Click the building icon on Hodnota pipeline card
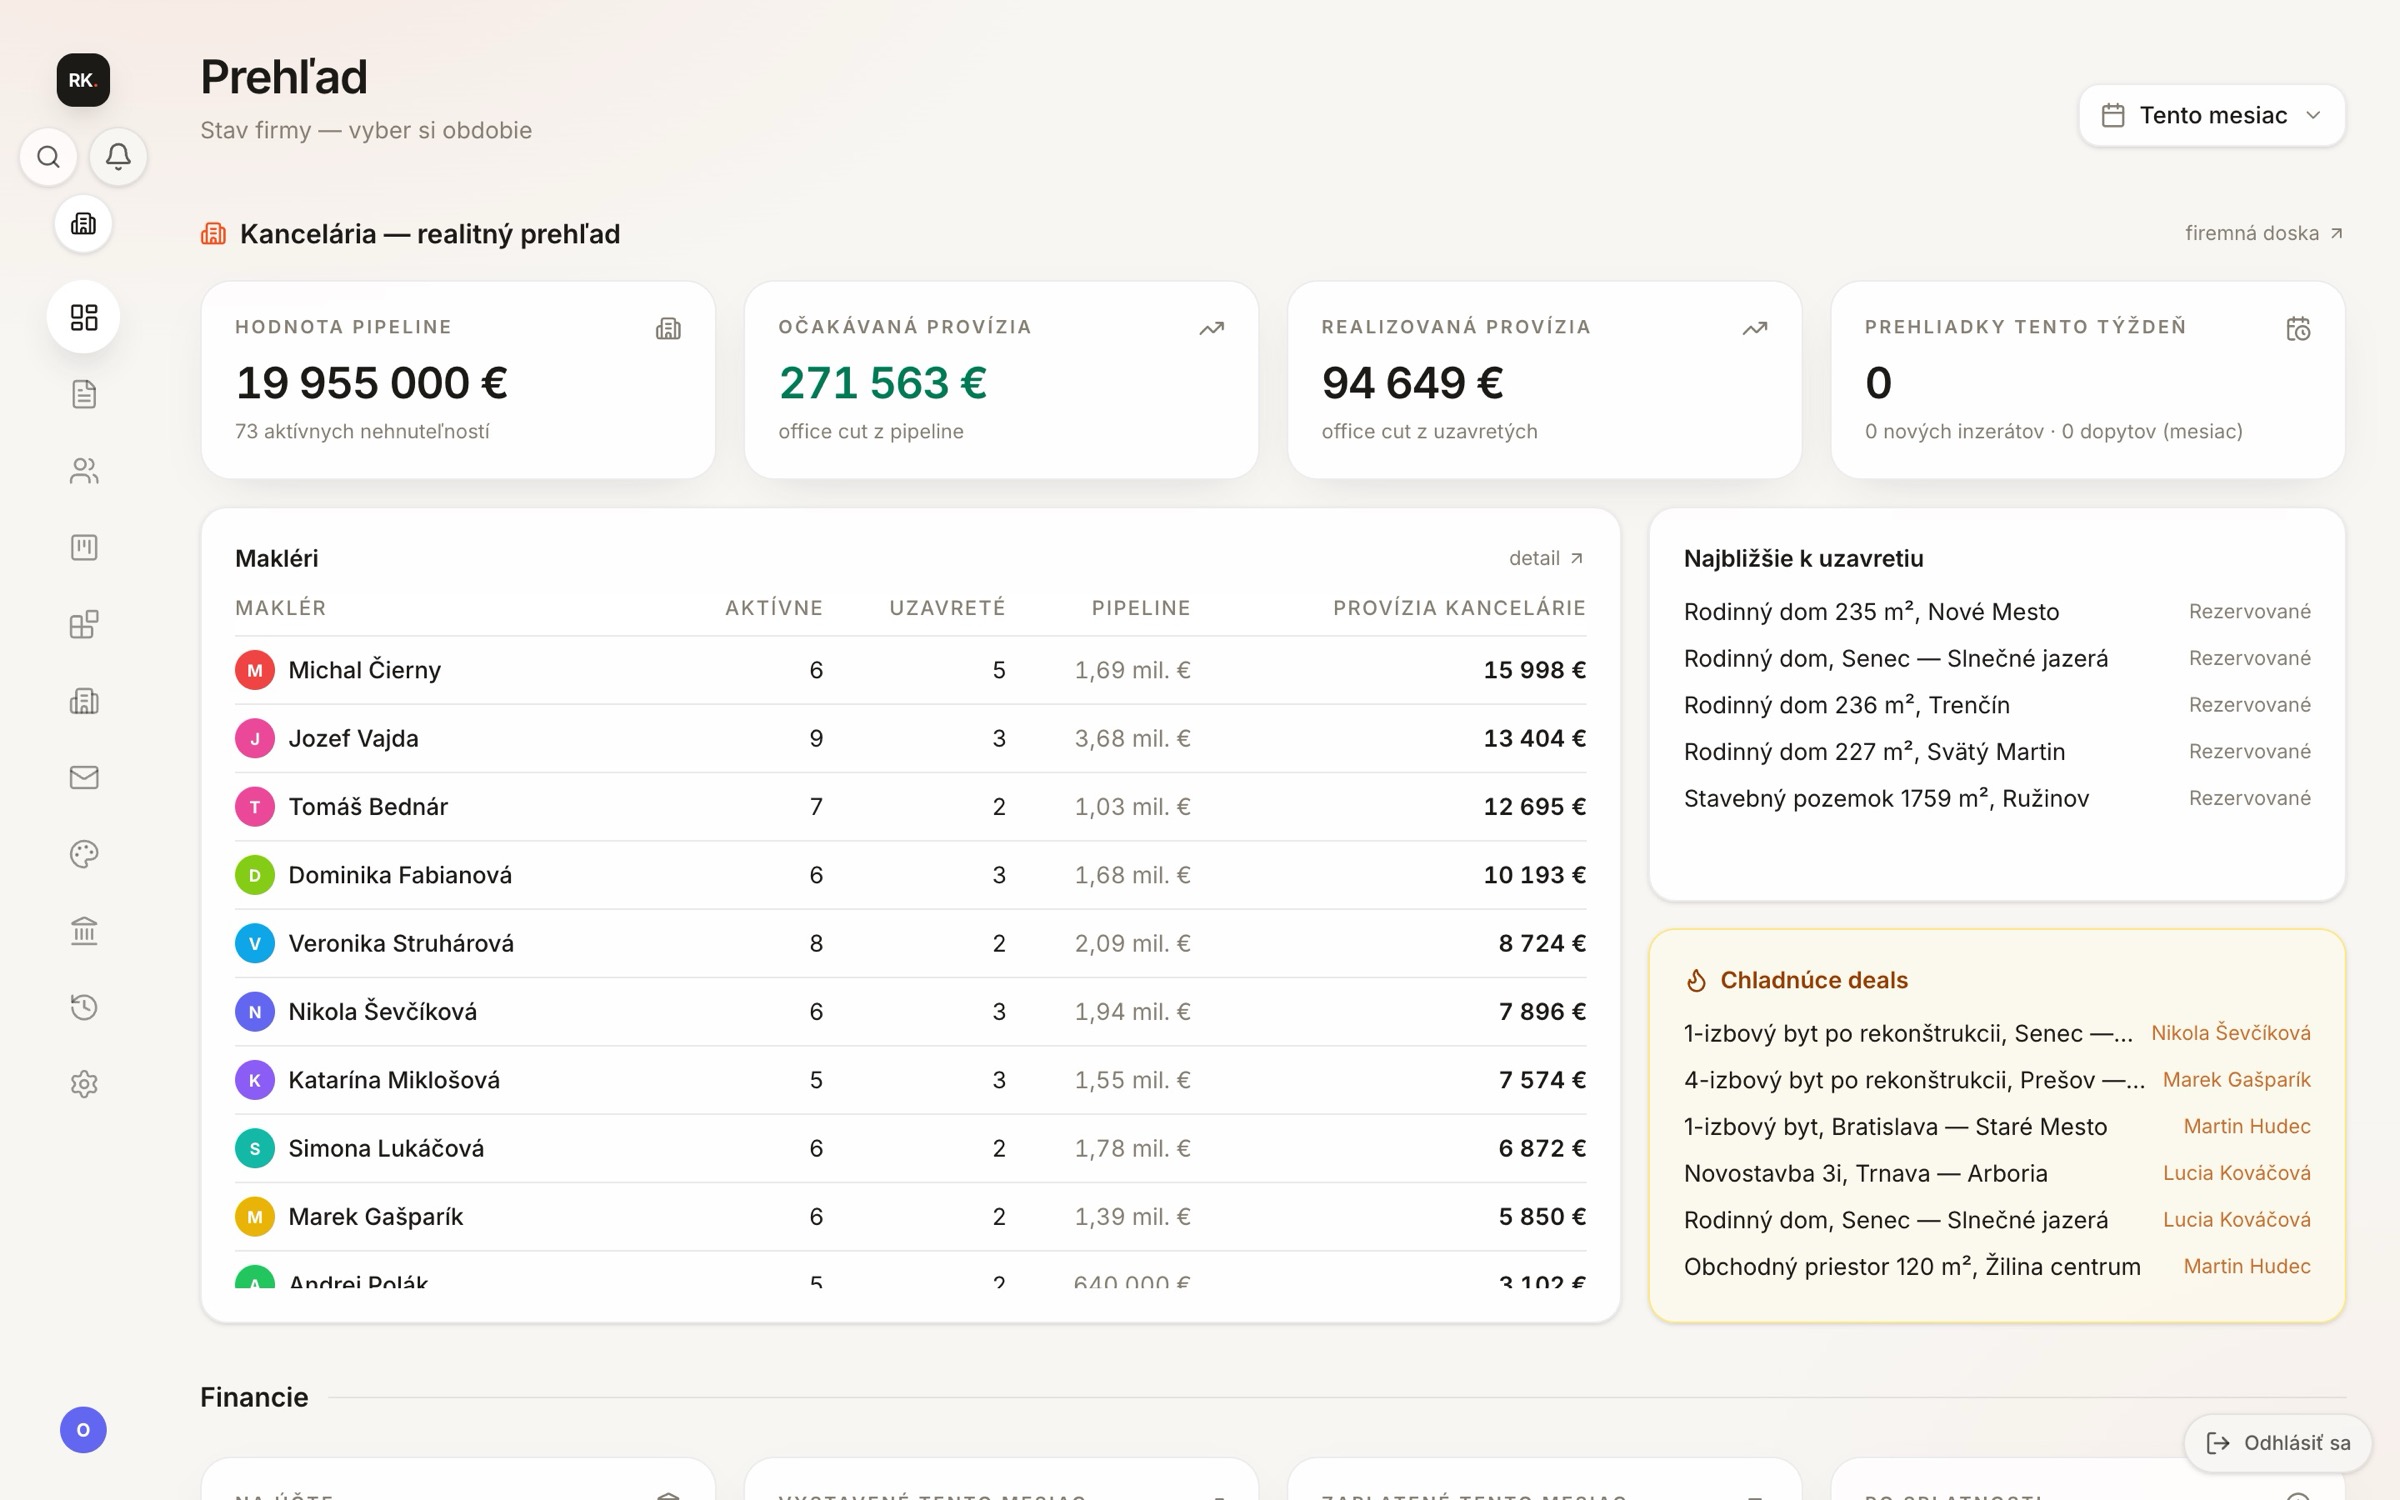2400x1500 pixels. (x=668, y=329)
